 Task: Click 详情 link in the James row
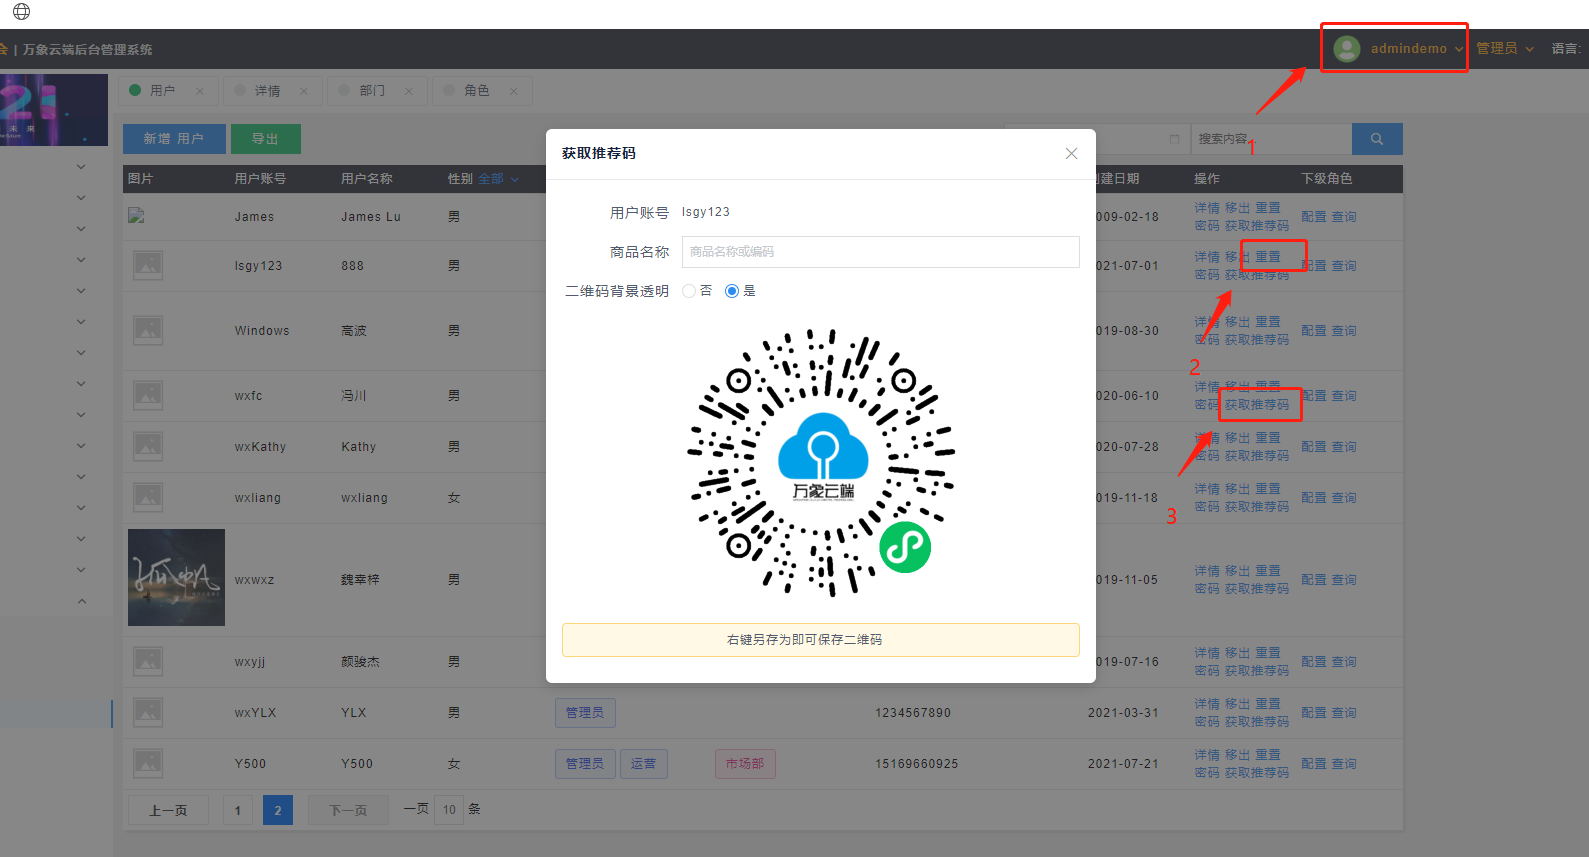[1207, 208]
